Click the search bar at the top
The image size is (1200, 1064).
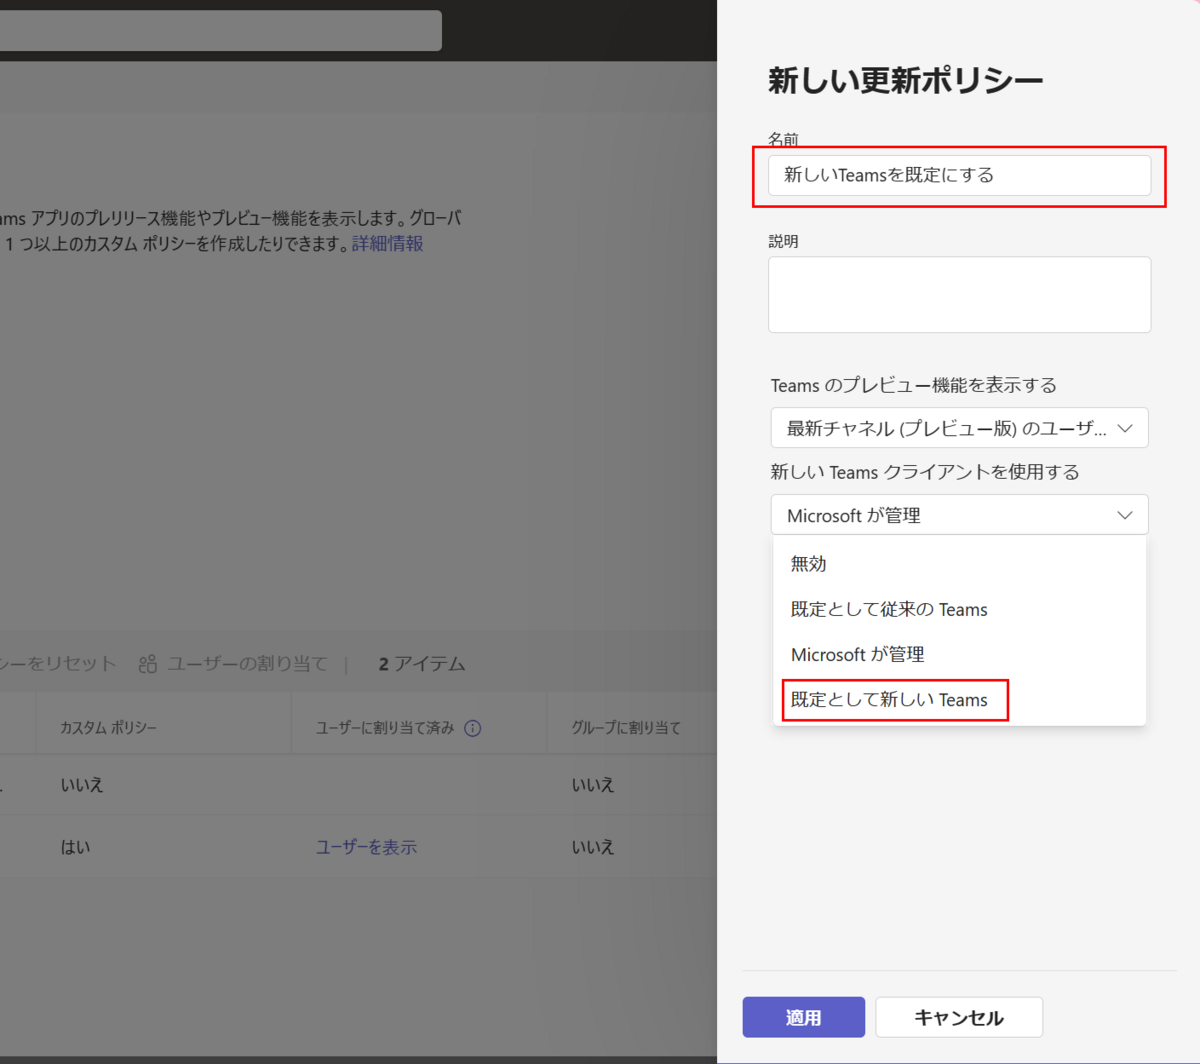tap(220, 31)
